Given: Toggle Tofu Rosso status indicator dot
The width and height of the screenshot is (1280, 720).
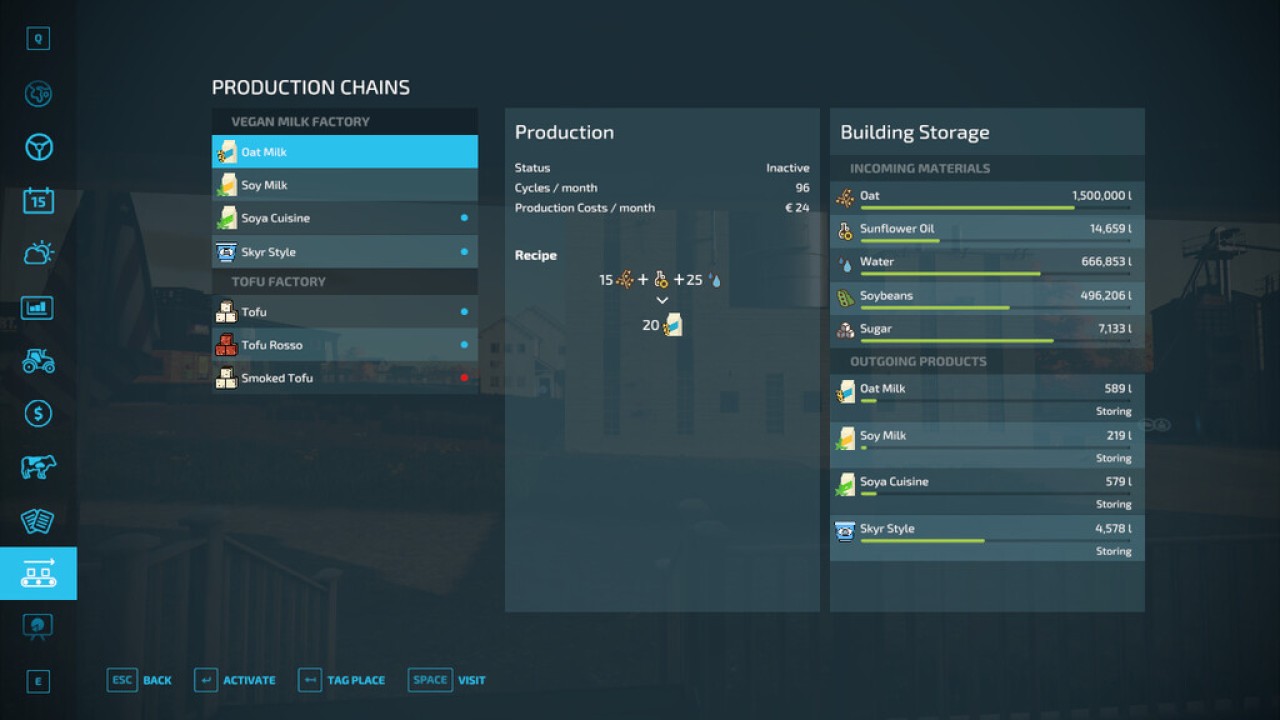Looking at the screenshot, I should [464, 345].
